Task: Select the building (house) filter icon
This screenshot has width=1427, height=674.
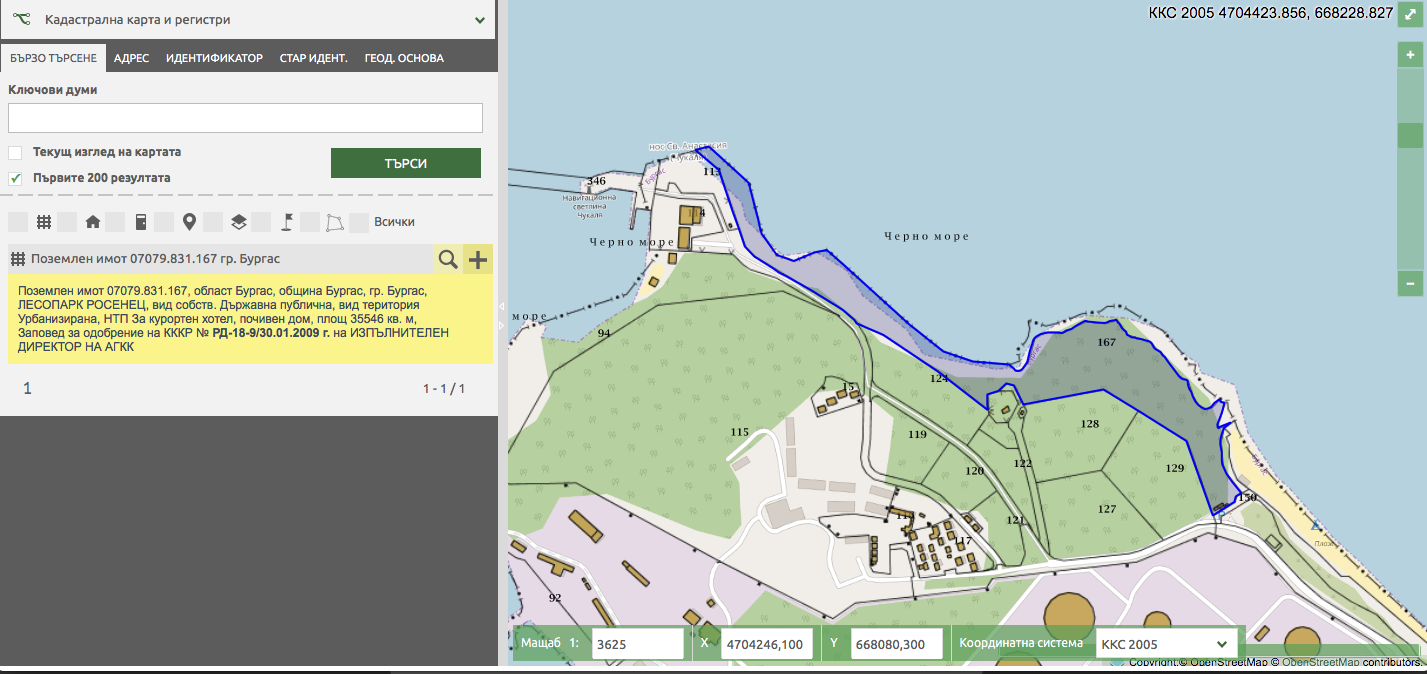Action: click(x=93, y=222)
